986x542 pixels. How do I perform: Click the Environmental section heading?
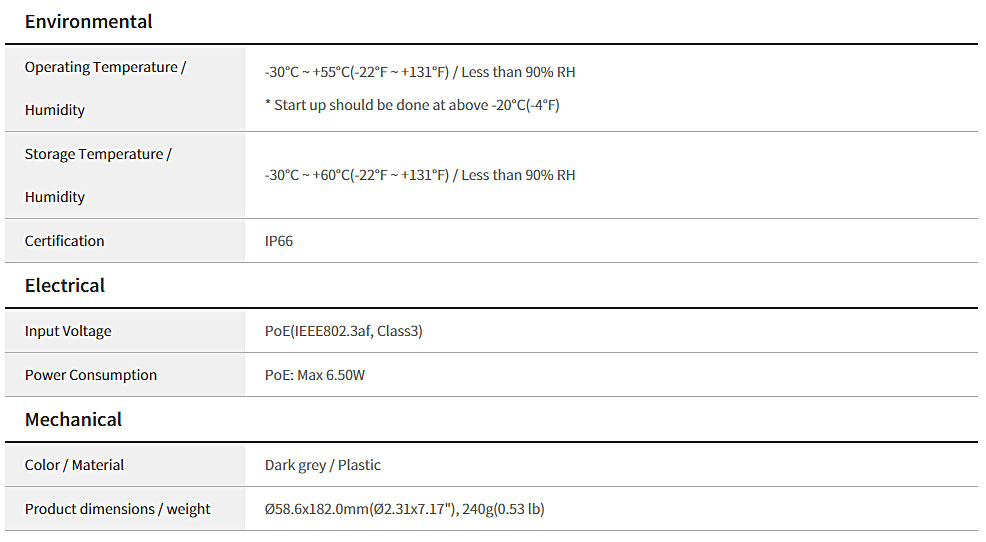point(88,21)
